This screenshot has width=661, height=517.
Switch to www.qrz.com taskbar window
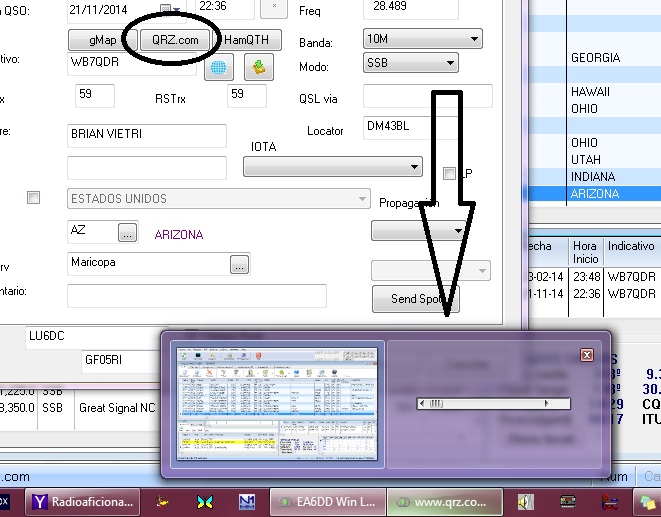pyautogui.click(x=441, y=501)
